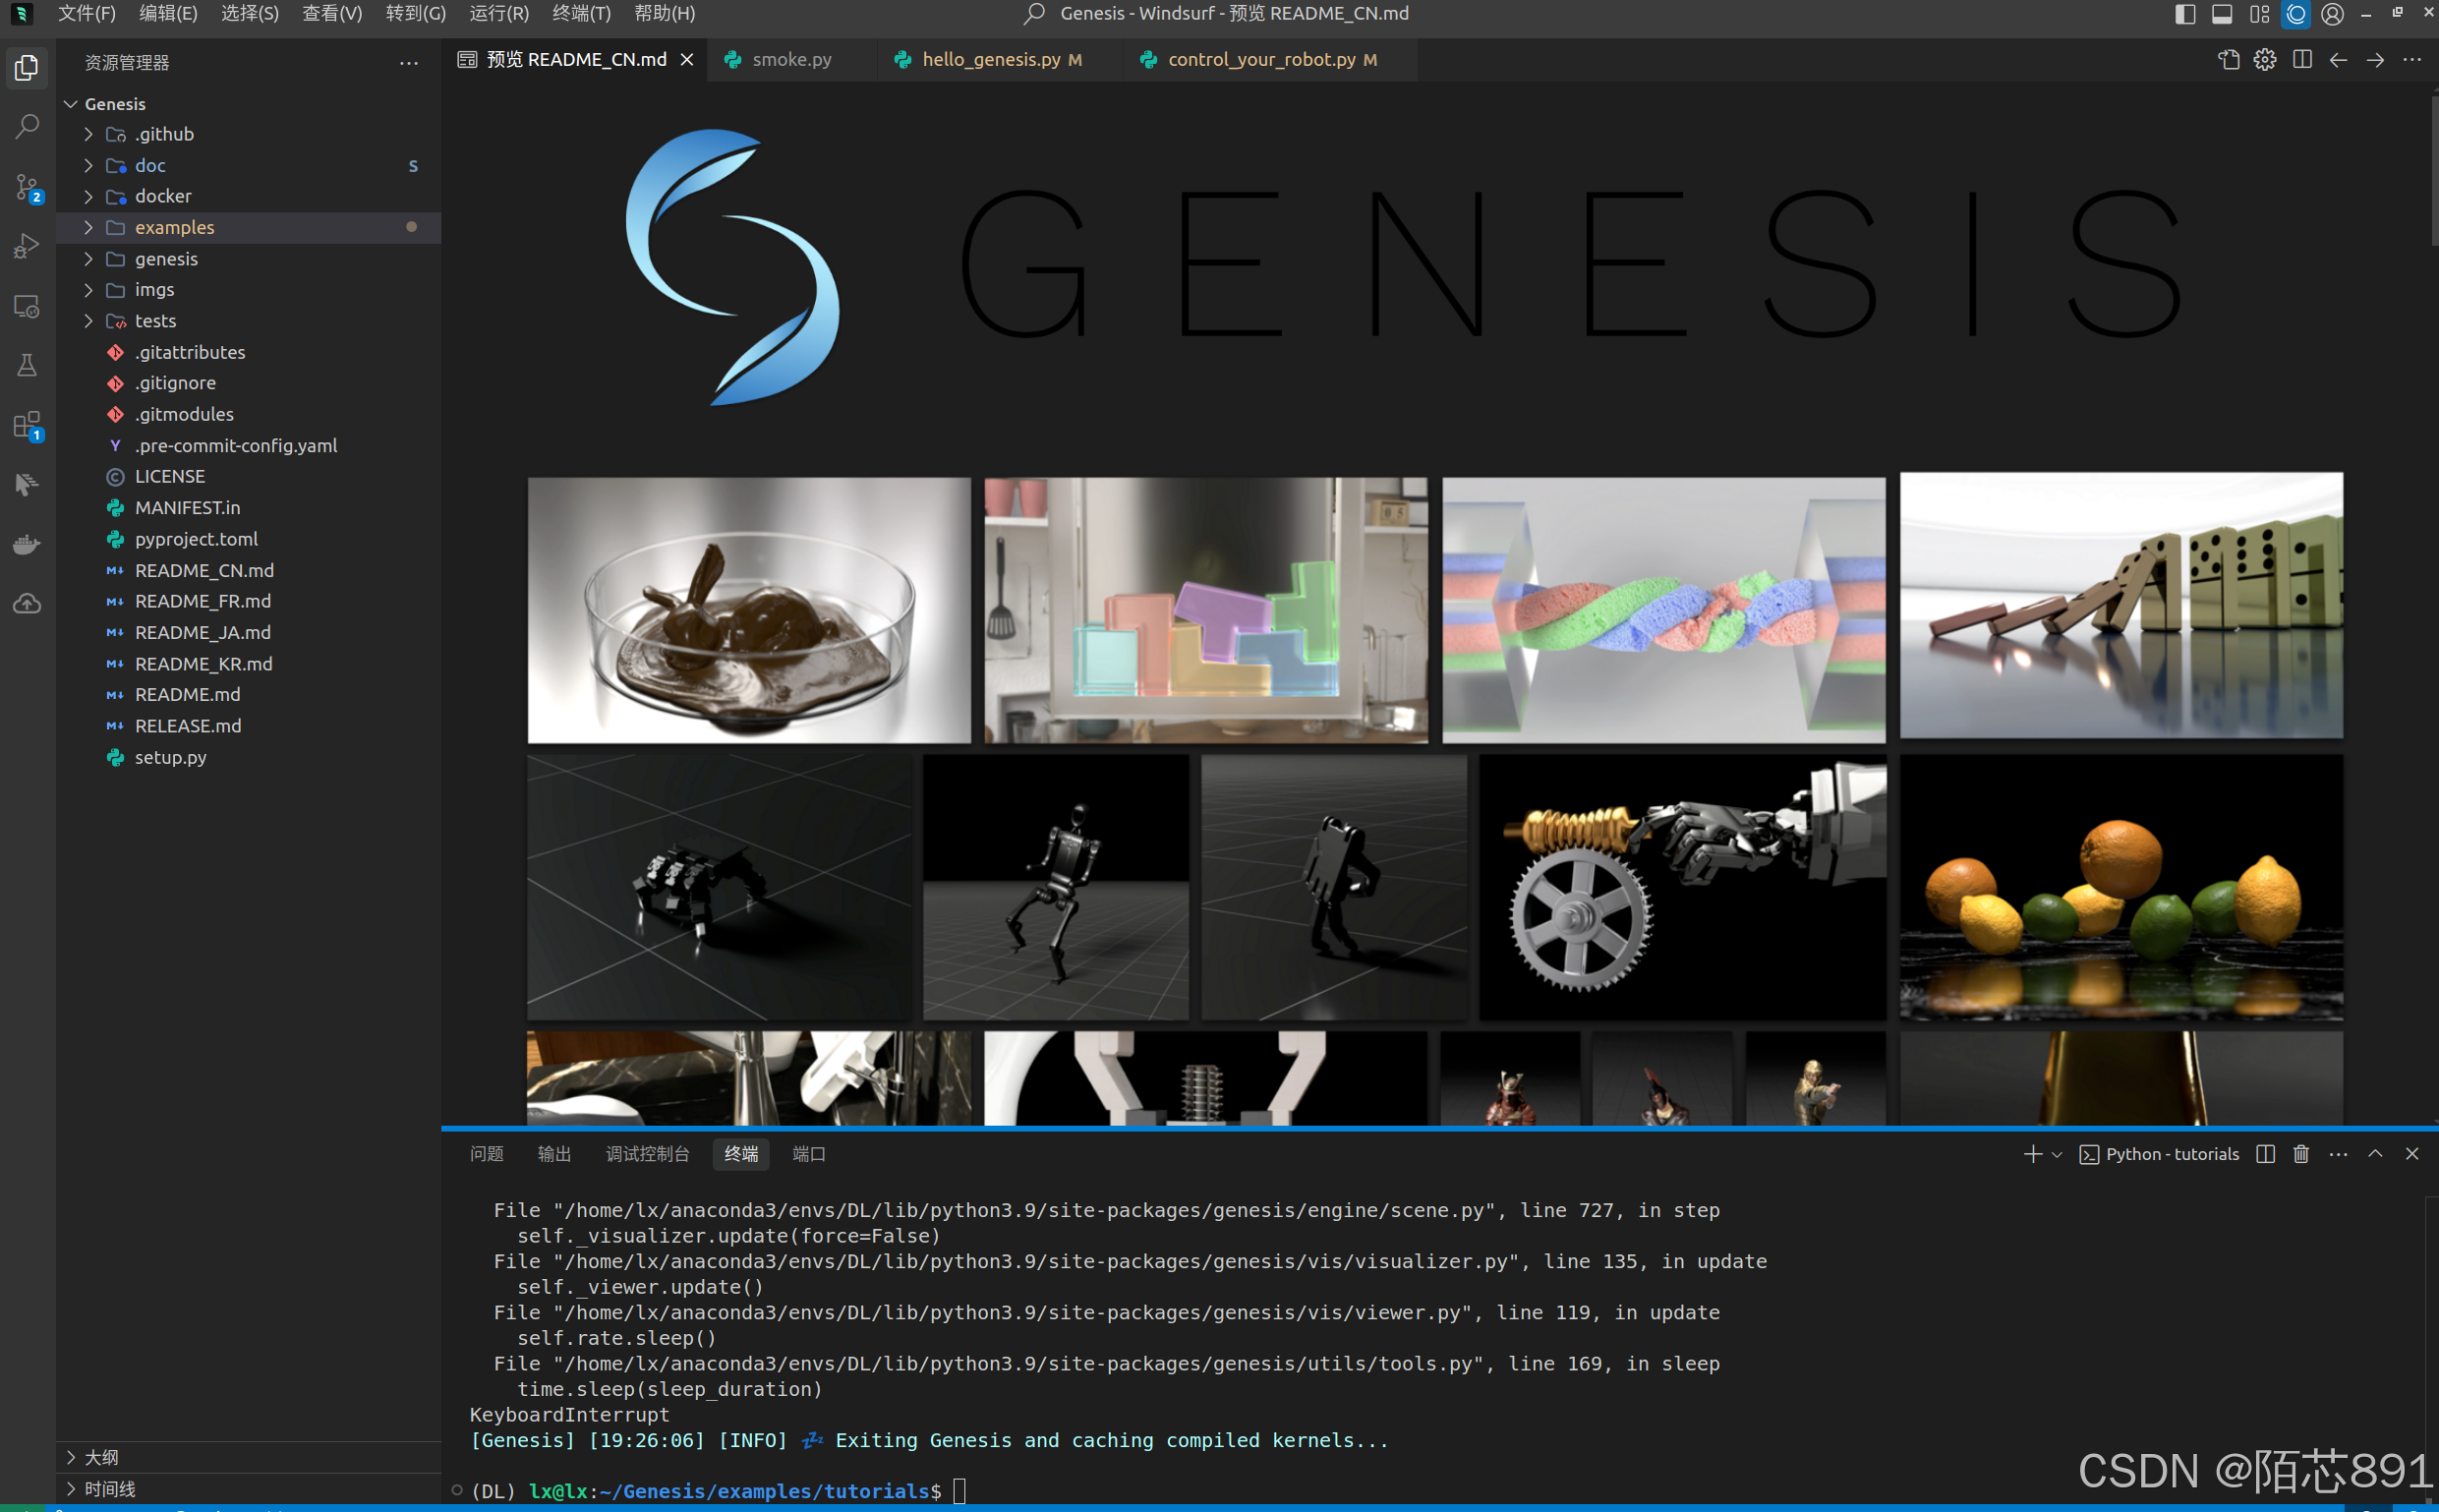Open the Testing (beaker) view
Image resolution: width=2439 pixels, height=1512 pixels.
pyautogui.click(x=27, y=365)
